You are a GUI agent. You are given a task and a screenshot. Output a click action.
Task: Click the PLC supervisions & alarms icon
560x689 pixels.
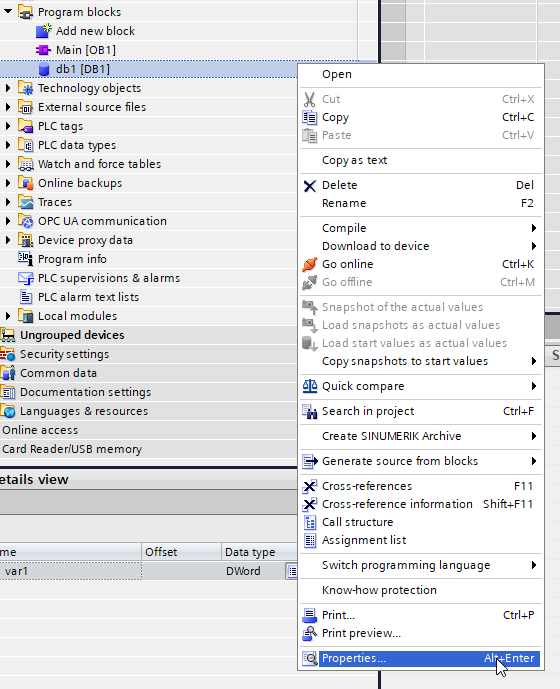click(x=25, y=278)
